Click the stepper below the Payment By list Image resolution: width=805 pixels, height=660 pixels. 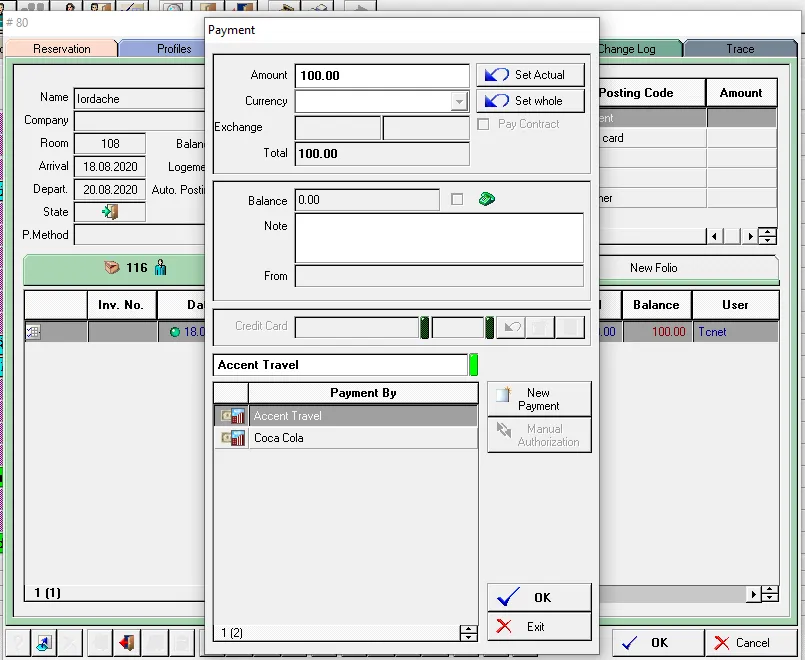pyautogui.click(x=468, y=633)
